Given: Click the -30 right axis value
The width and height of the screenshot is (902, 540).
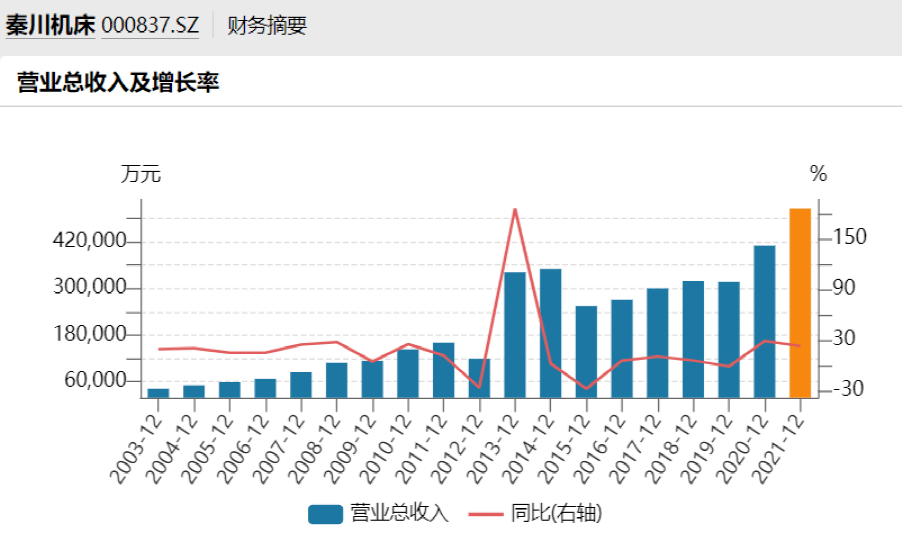Looking at the screenshot, I should [x=849, y=389].
